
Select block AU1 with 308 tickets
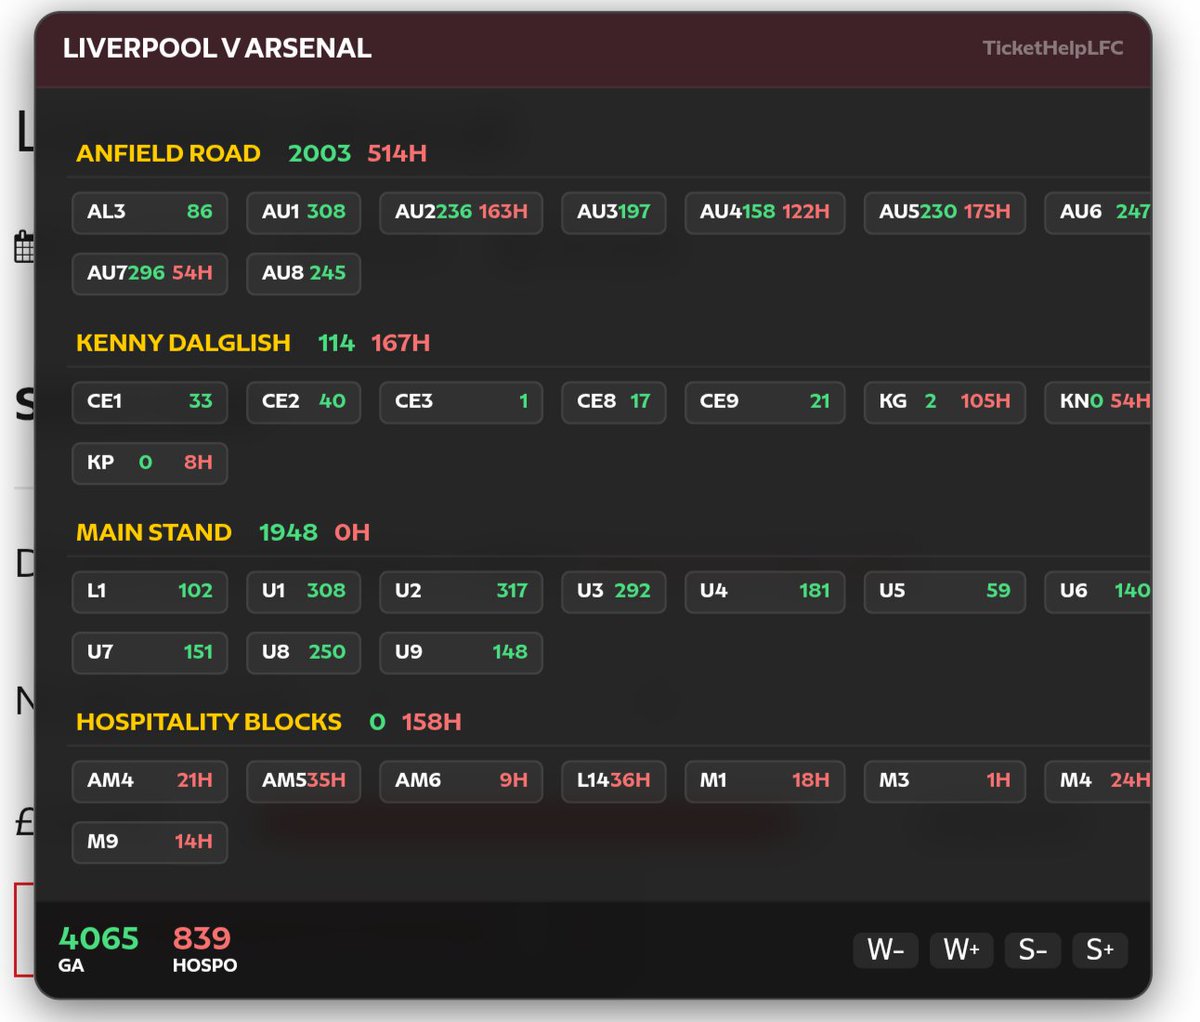coord(304,212)
